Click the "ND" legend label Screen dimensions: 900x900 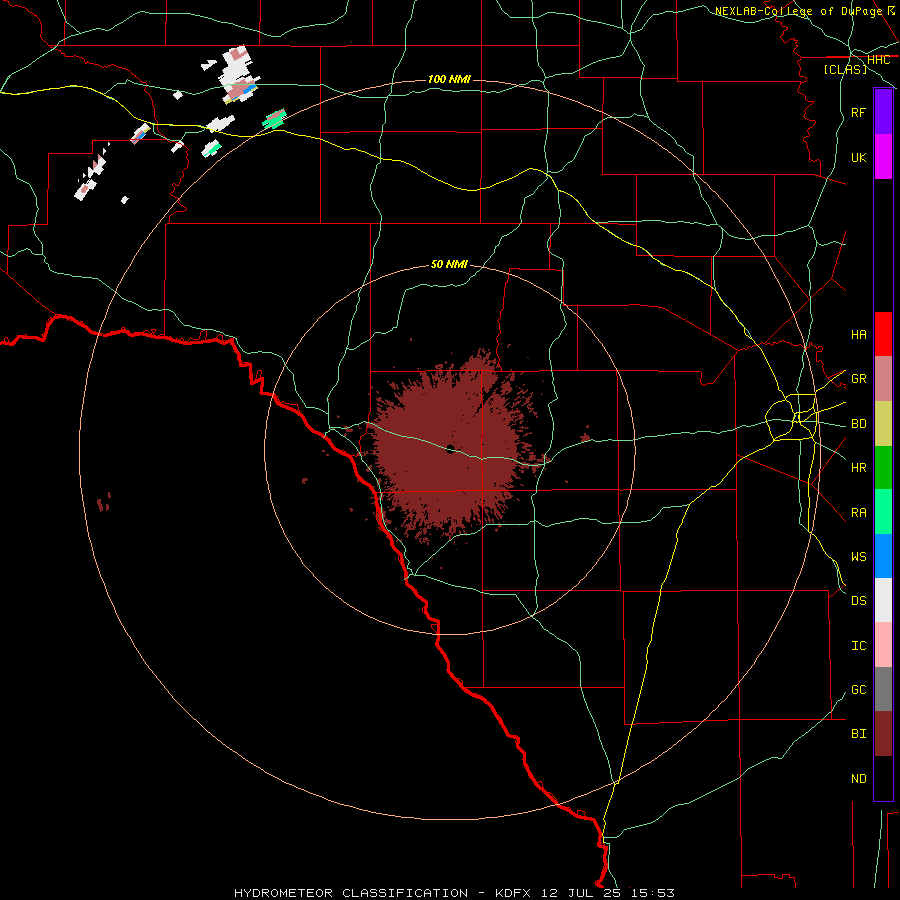(x=858, y=778)
